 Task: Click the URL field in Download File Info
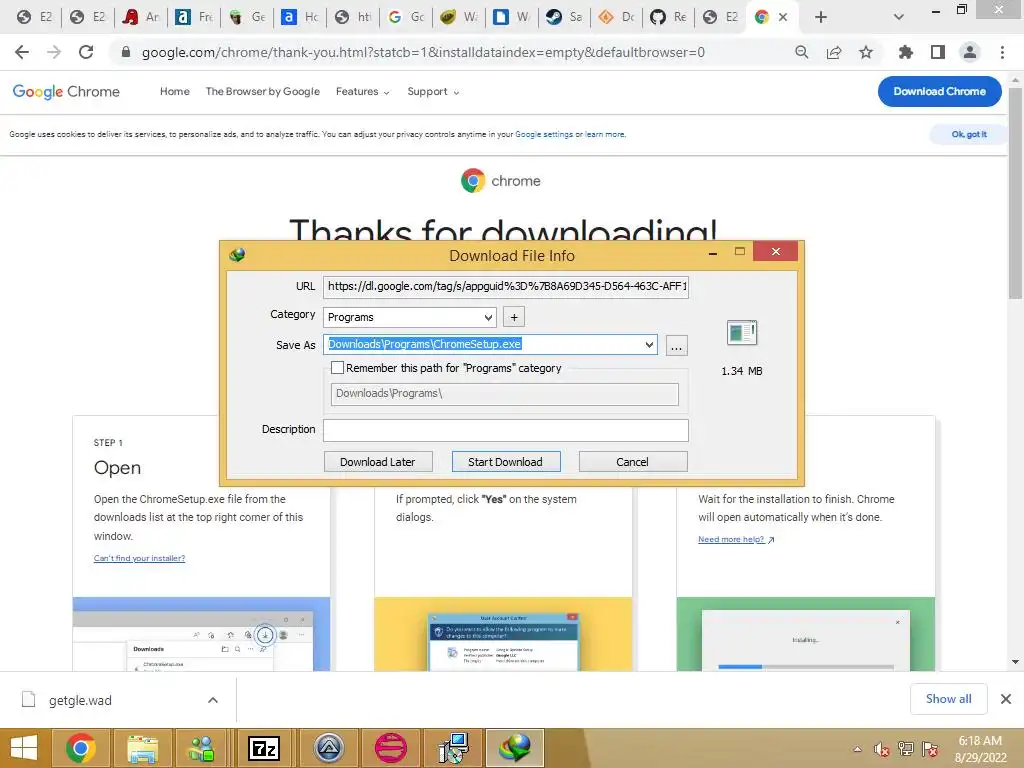[x=505, y=286]
